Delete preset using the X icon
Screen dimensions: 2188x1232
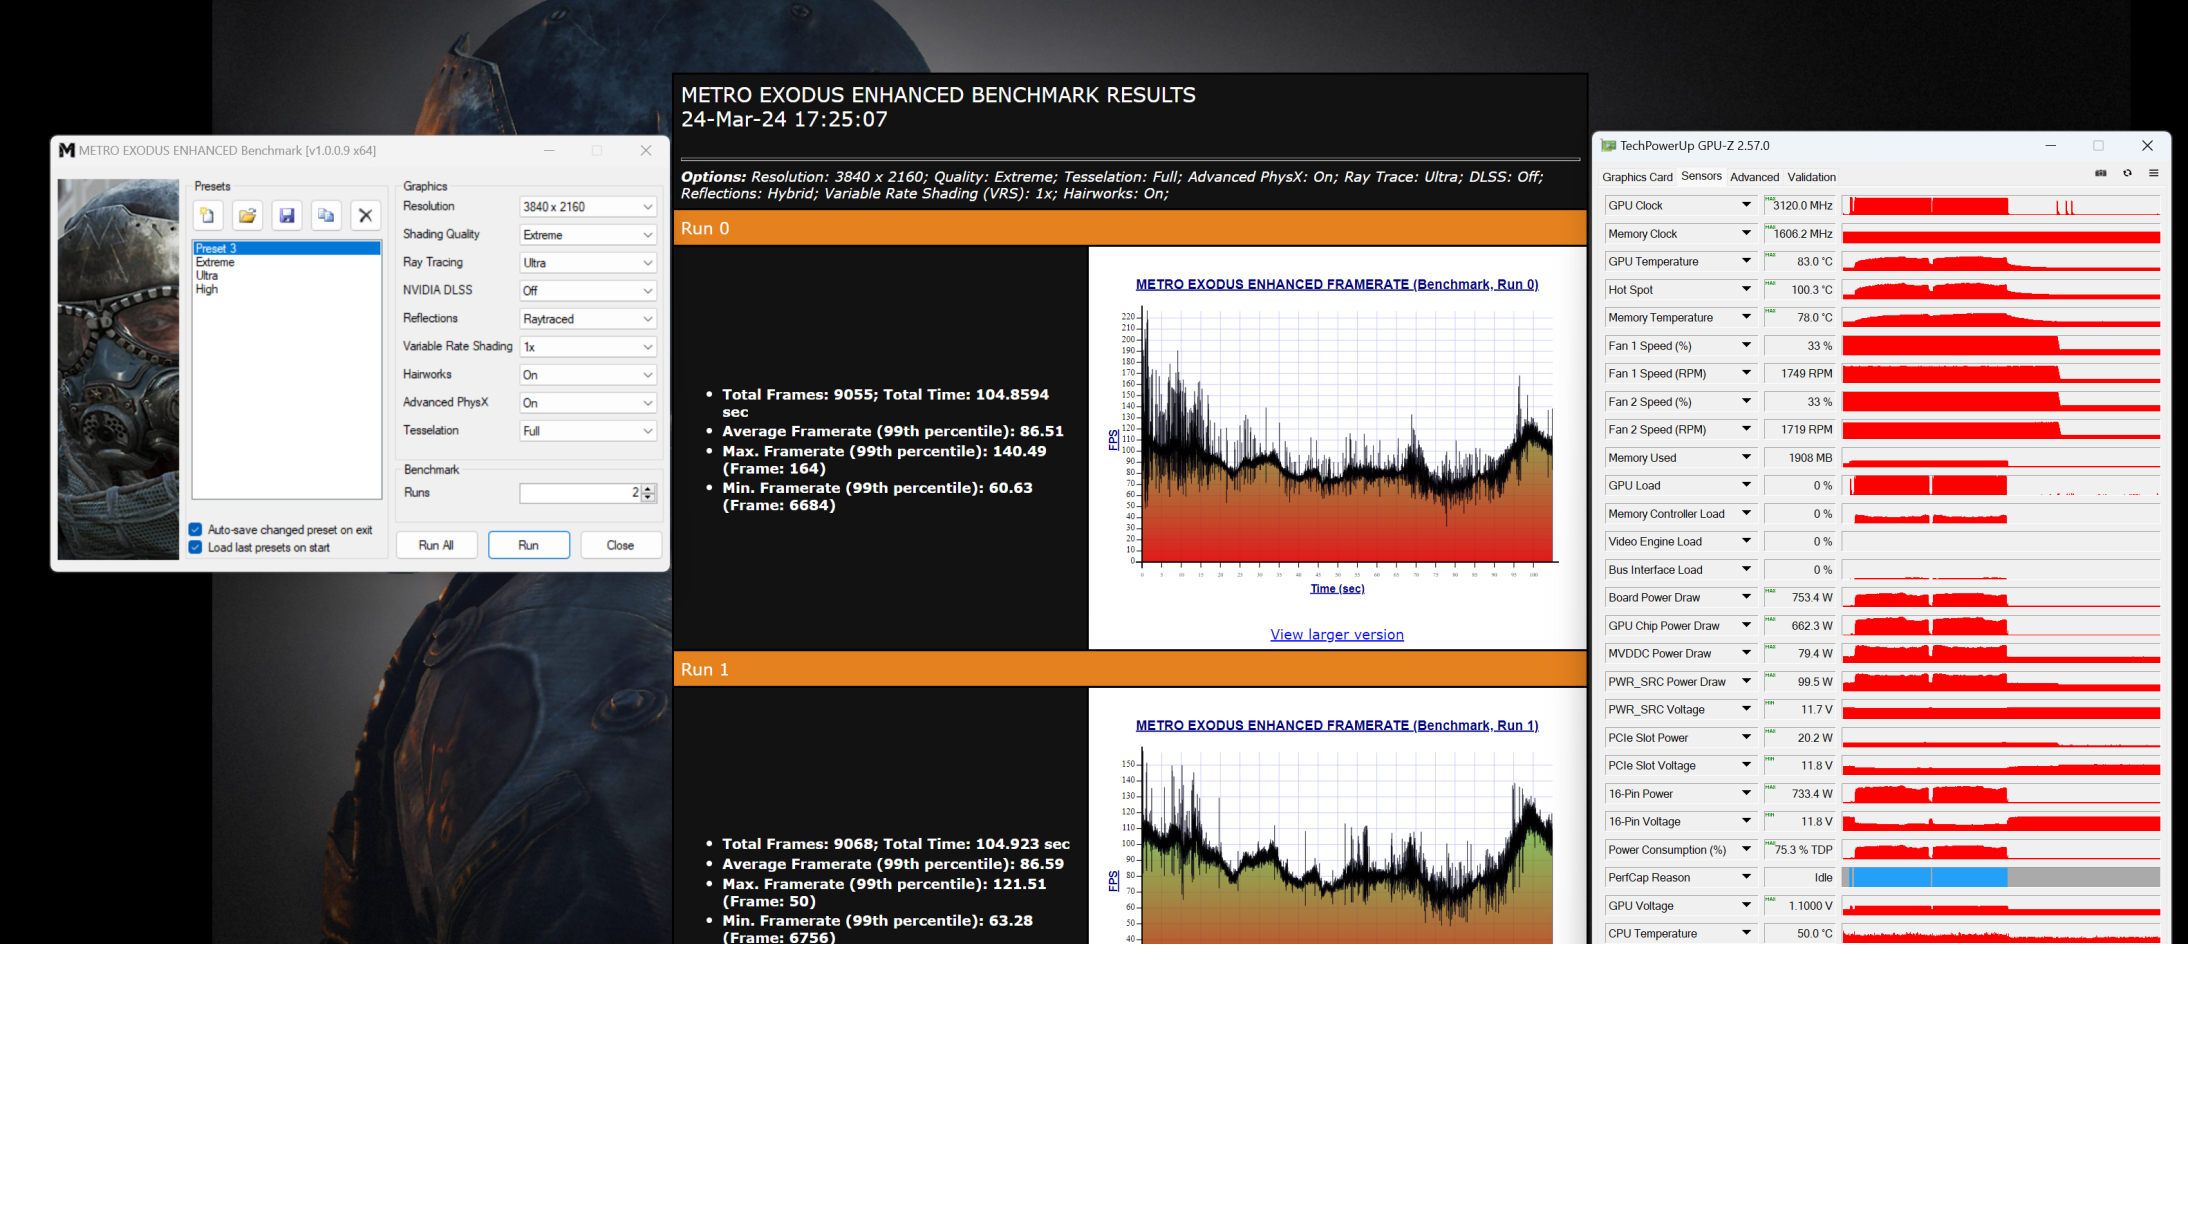[x=365, y=215]
